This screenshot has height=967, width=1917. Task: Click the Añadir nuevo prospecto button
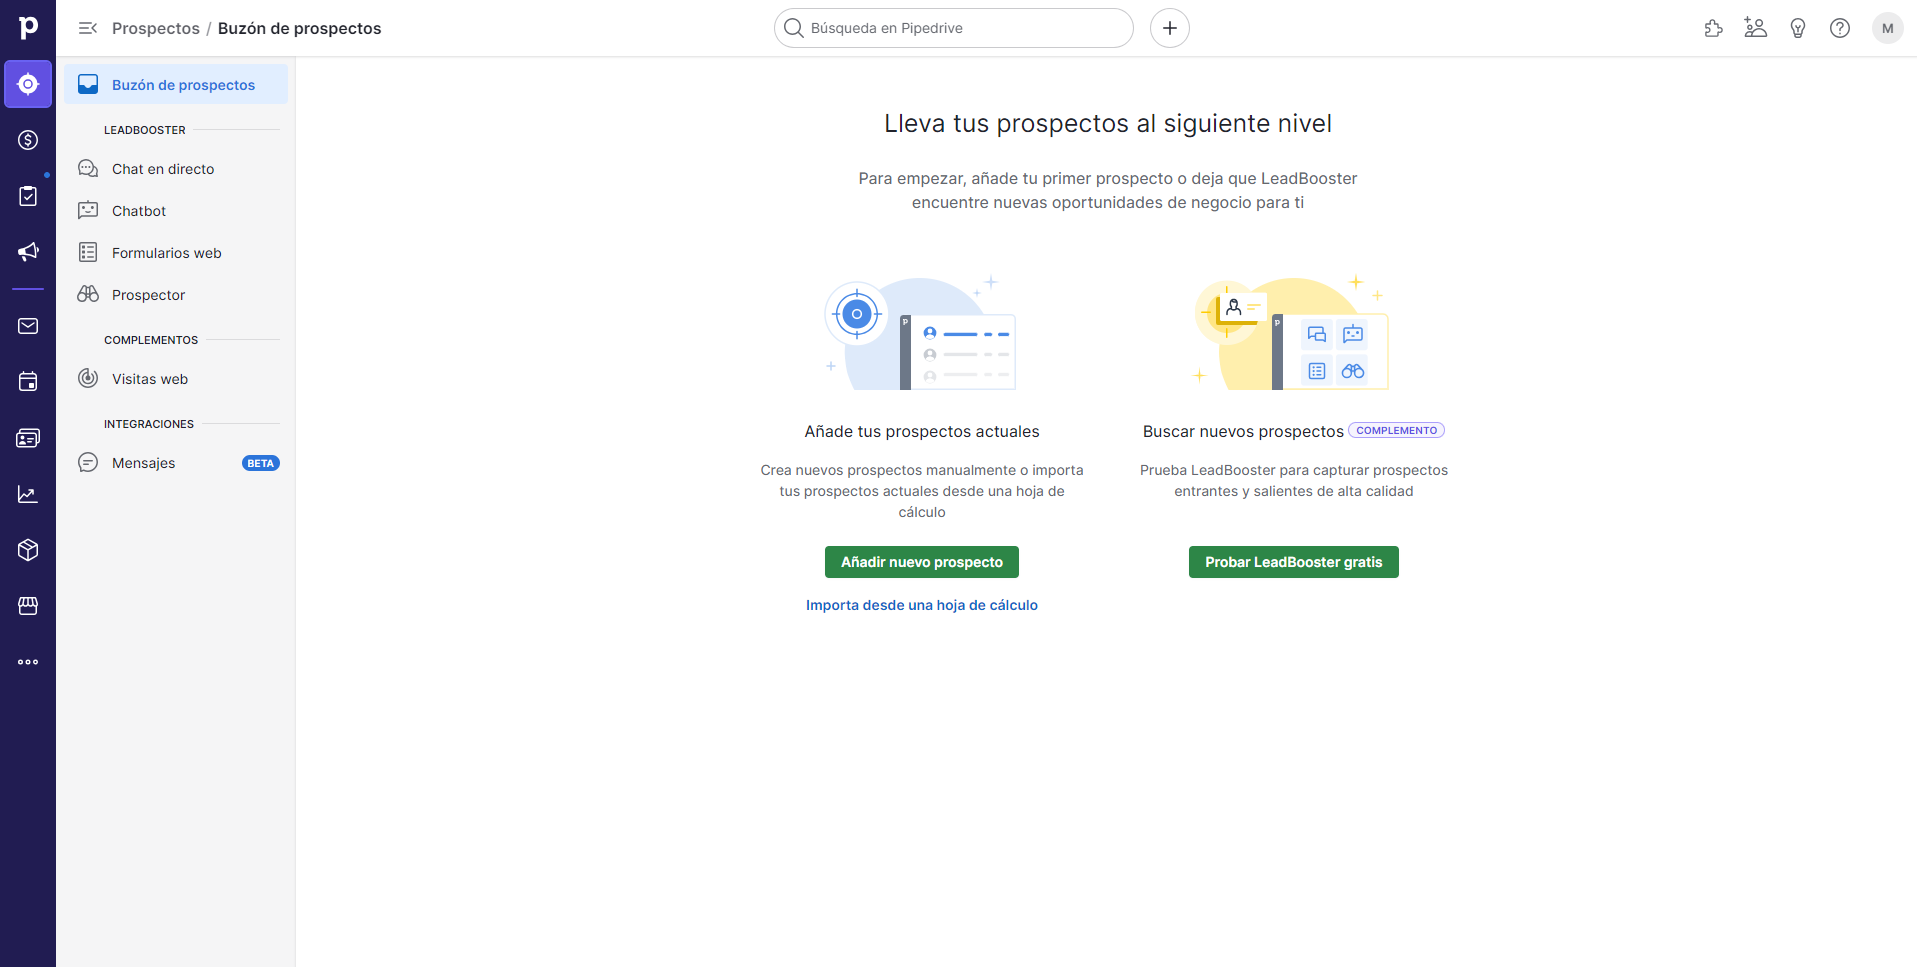(x=921, y=562)
